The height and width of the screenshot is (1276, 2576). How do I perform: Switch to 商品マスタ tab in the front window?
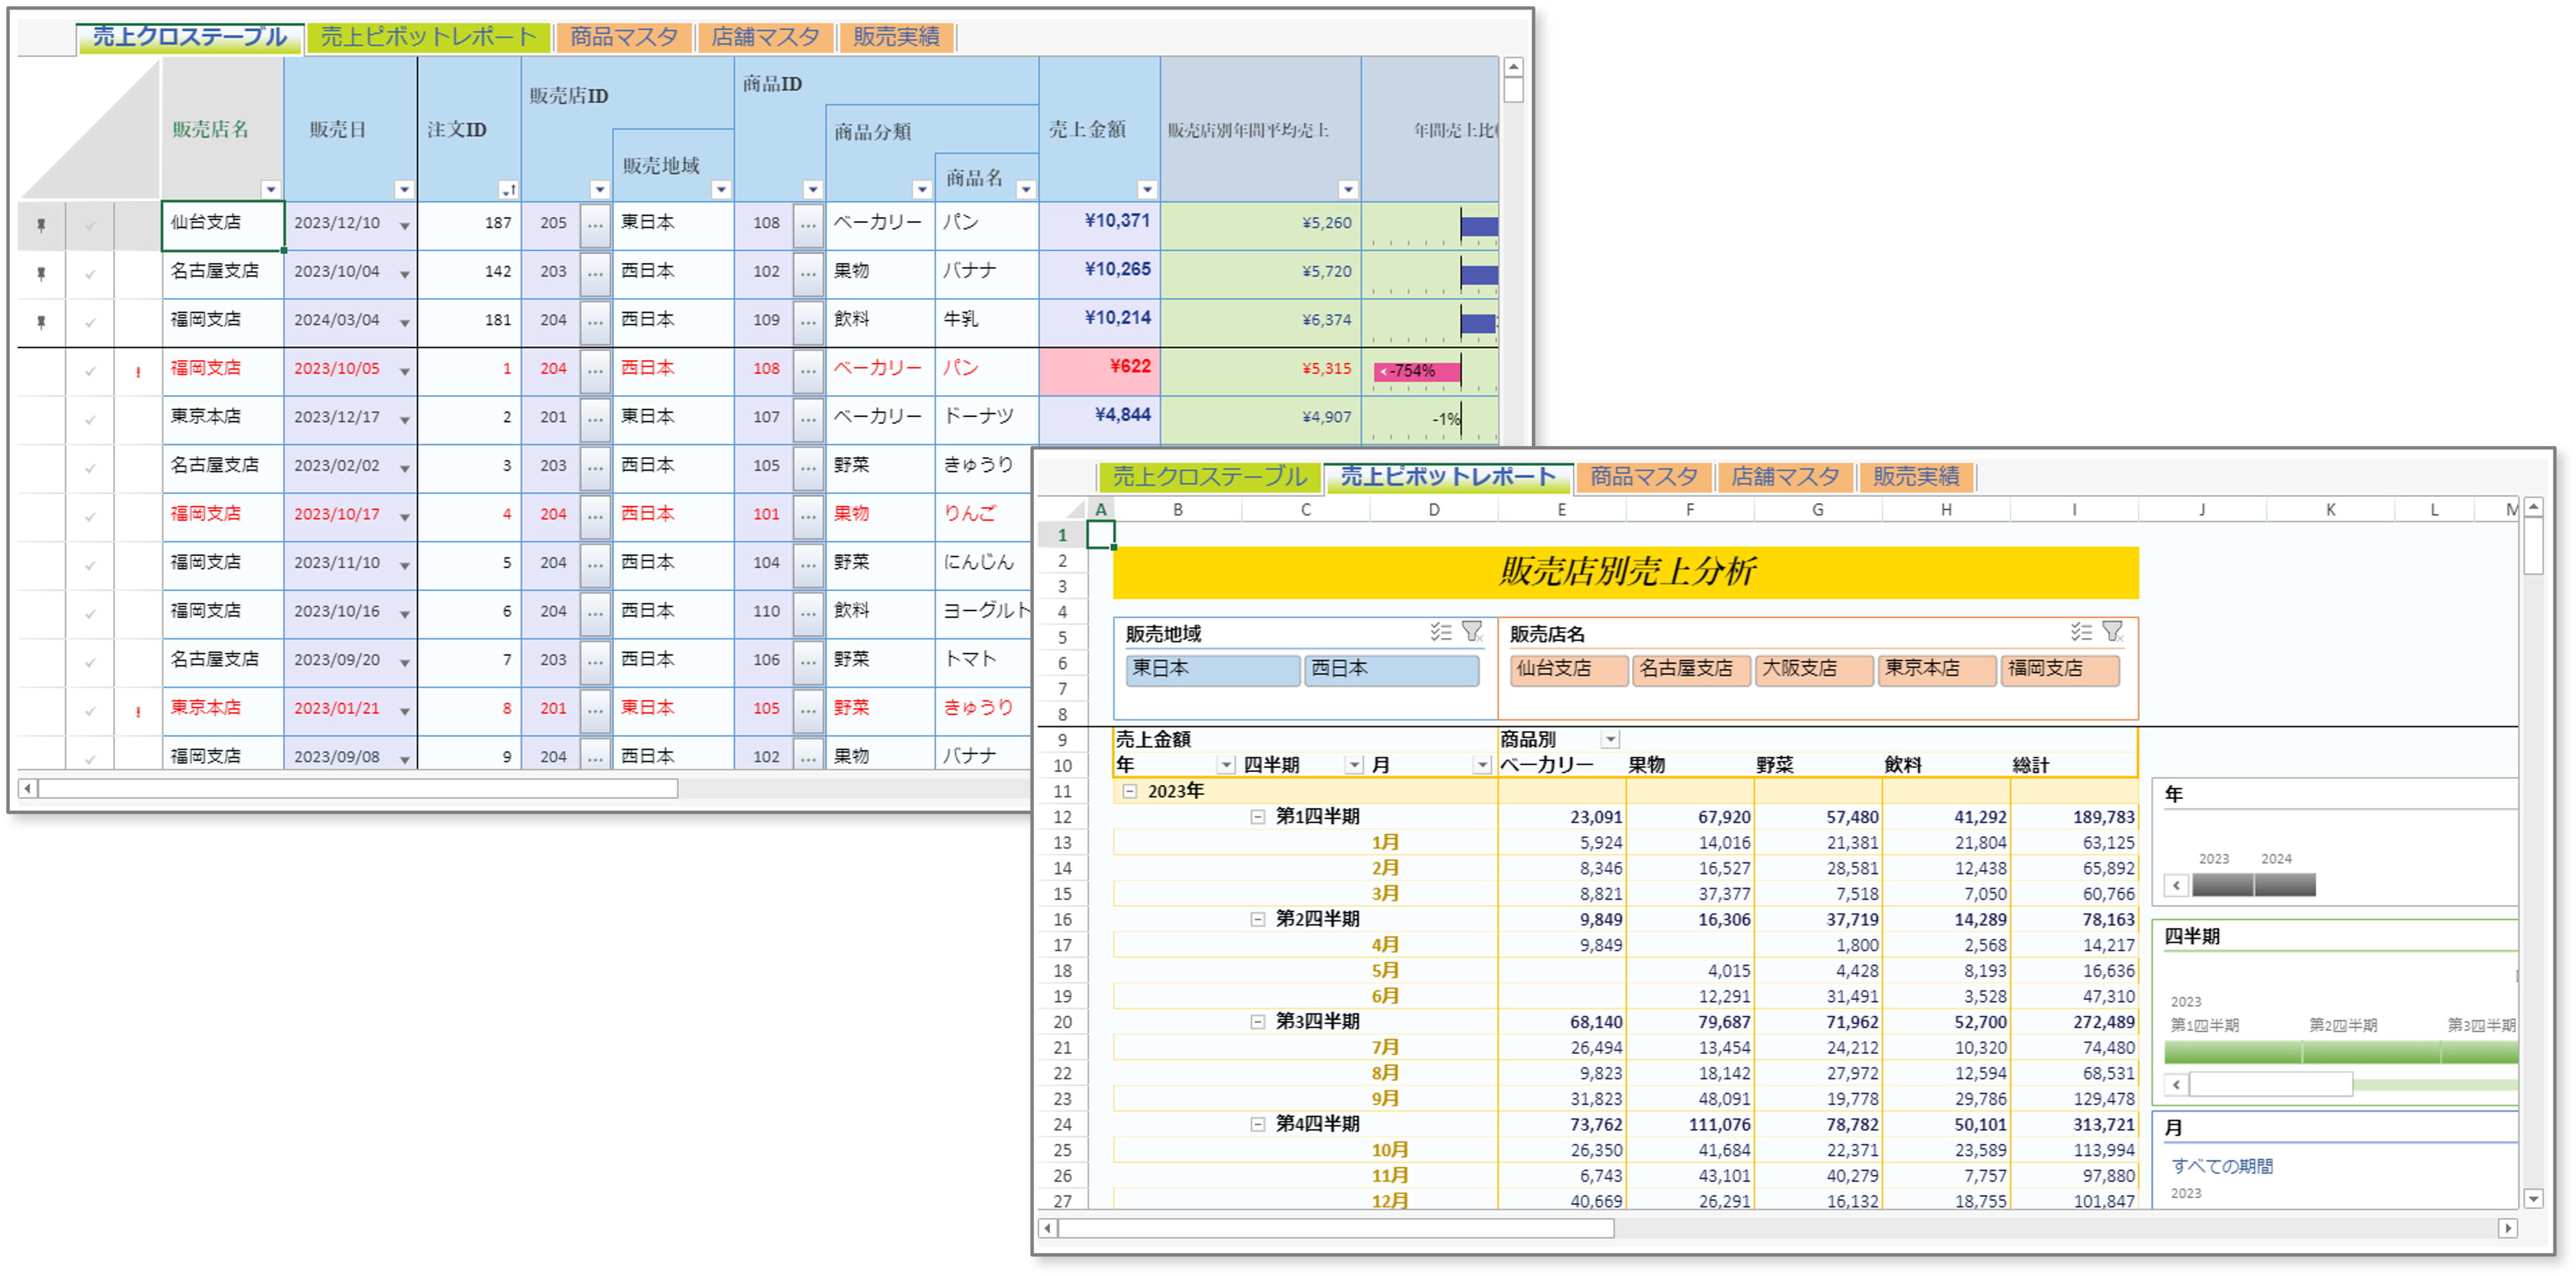pyautogui.click(x=1644, y=477)
